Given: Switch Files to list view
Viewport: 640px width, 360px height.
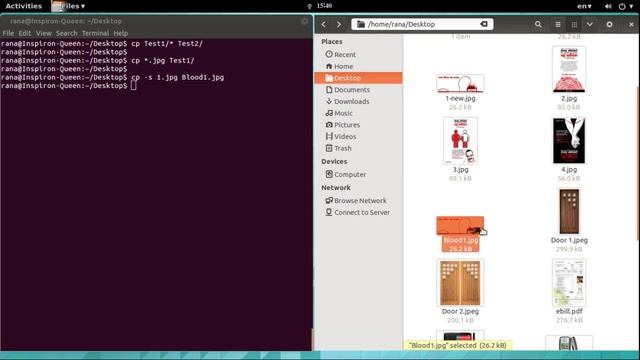Looking at the screenshot, I should coord(558,24).
